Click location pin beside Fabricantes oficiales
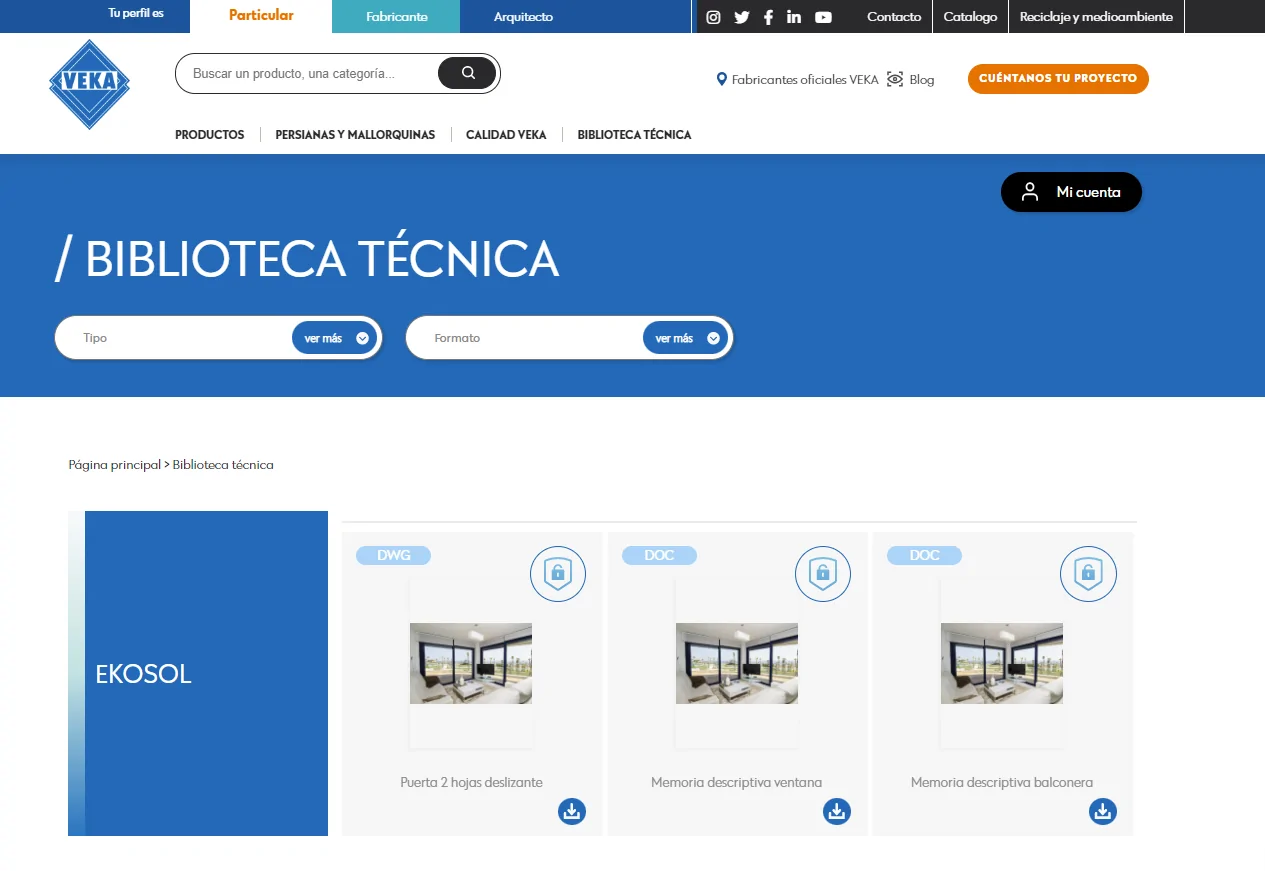This screenshot has width=1265, height=871. [721, 79]
